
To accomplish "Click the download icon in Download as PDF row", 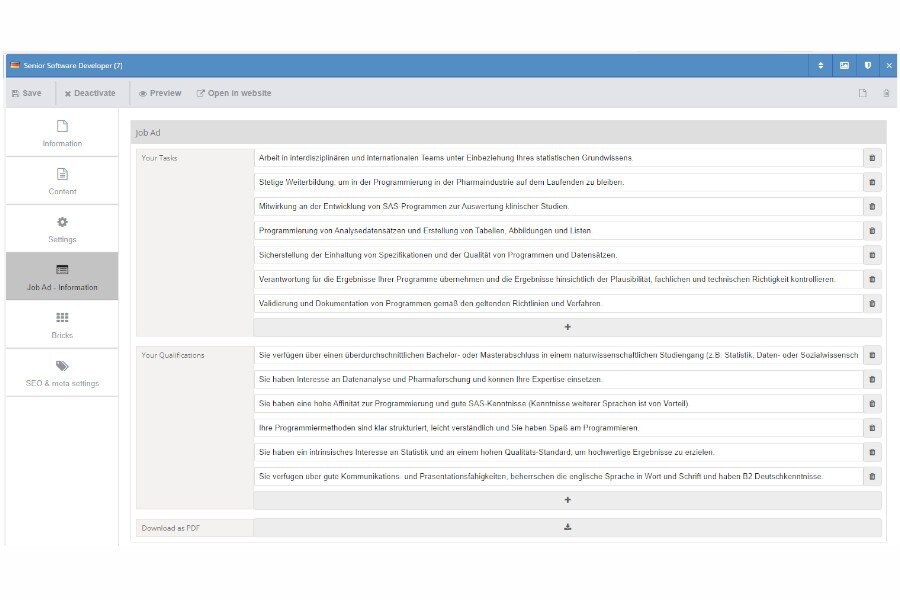I will (x=569, y=521).
